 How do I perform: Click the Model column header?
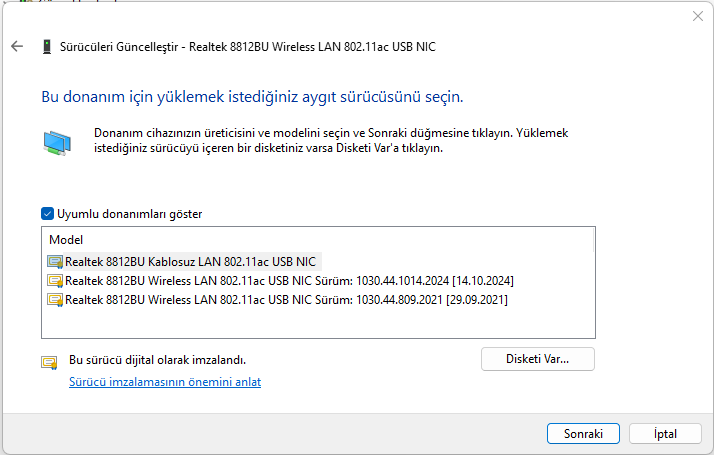pyautogui.click(x=66, y=240)
